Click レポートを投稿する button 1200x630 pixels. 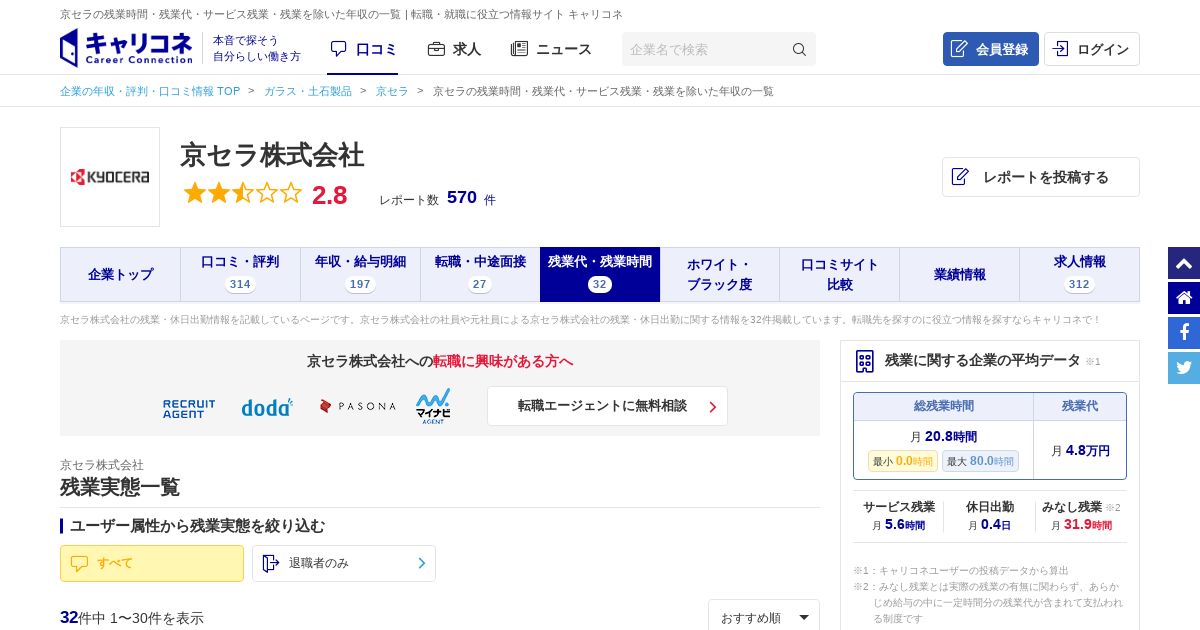coord(1040,177)
